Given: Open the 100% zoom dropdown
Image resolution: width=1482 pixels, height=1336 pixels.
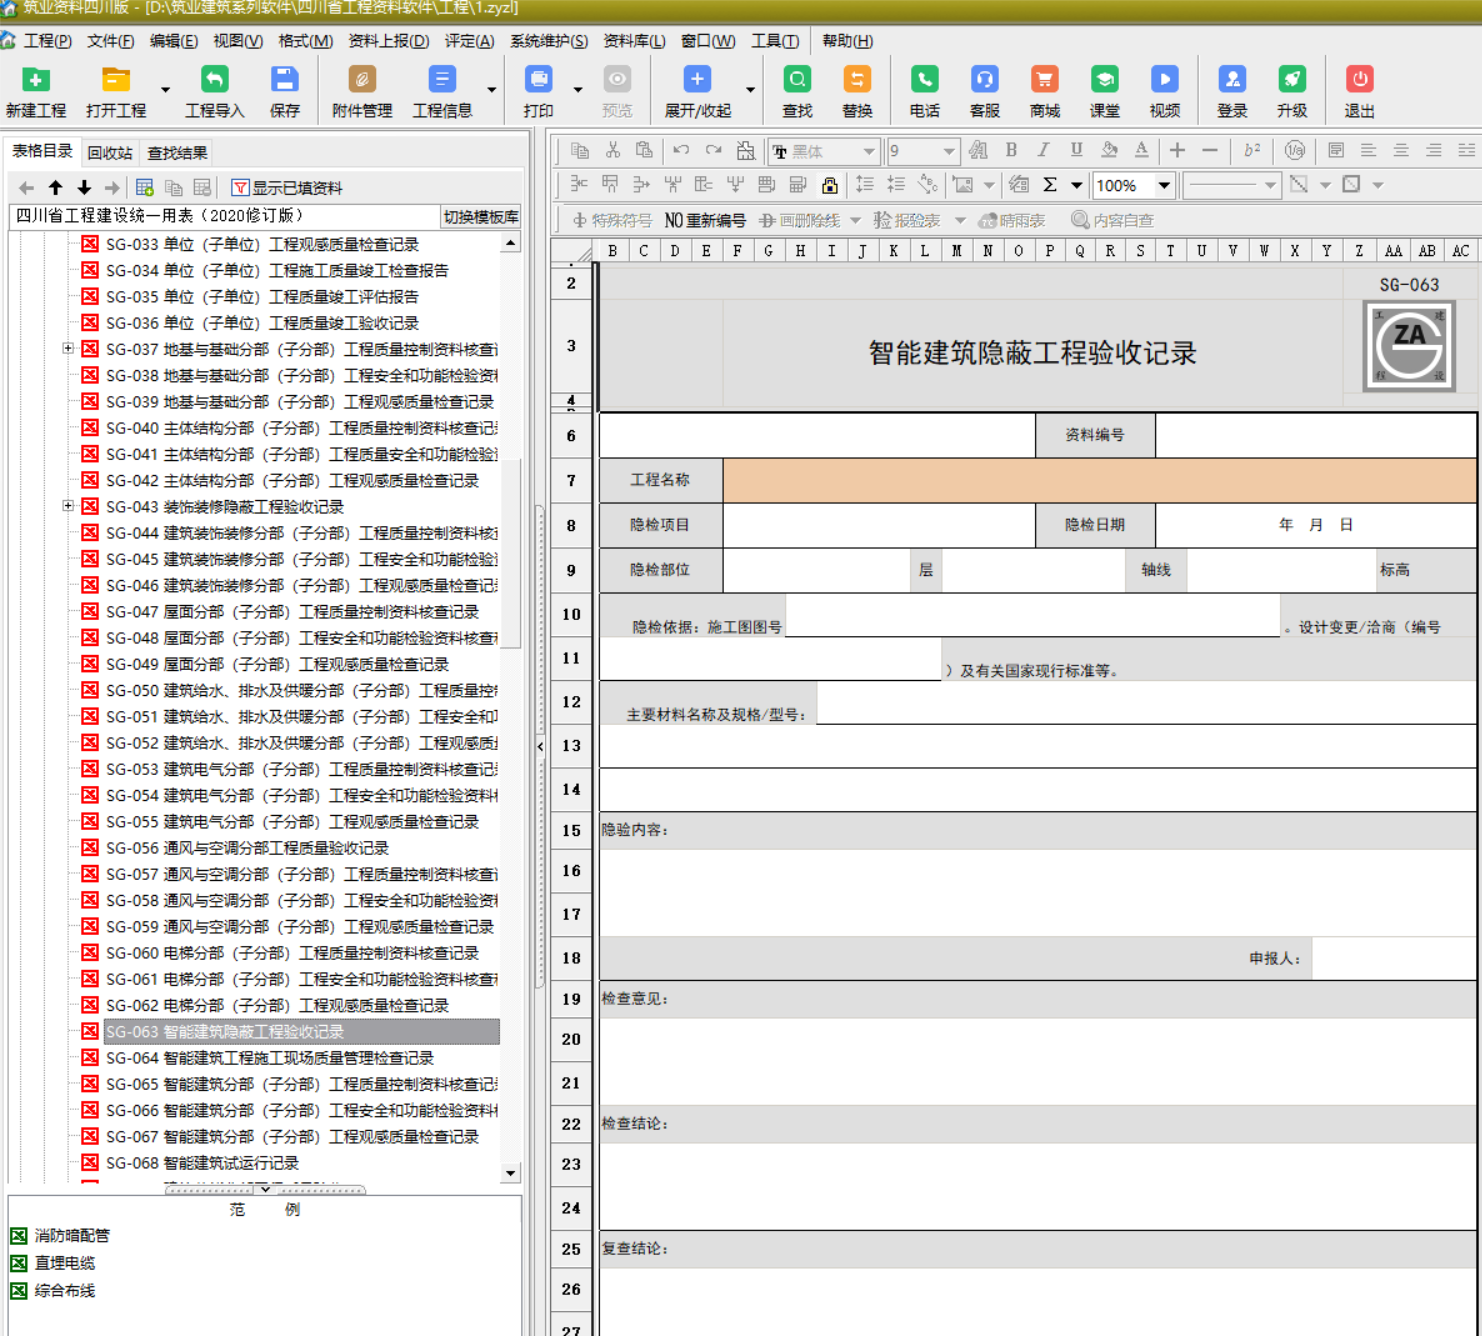Looking at the screenshot, I should [1164, 185].
